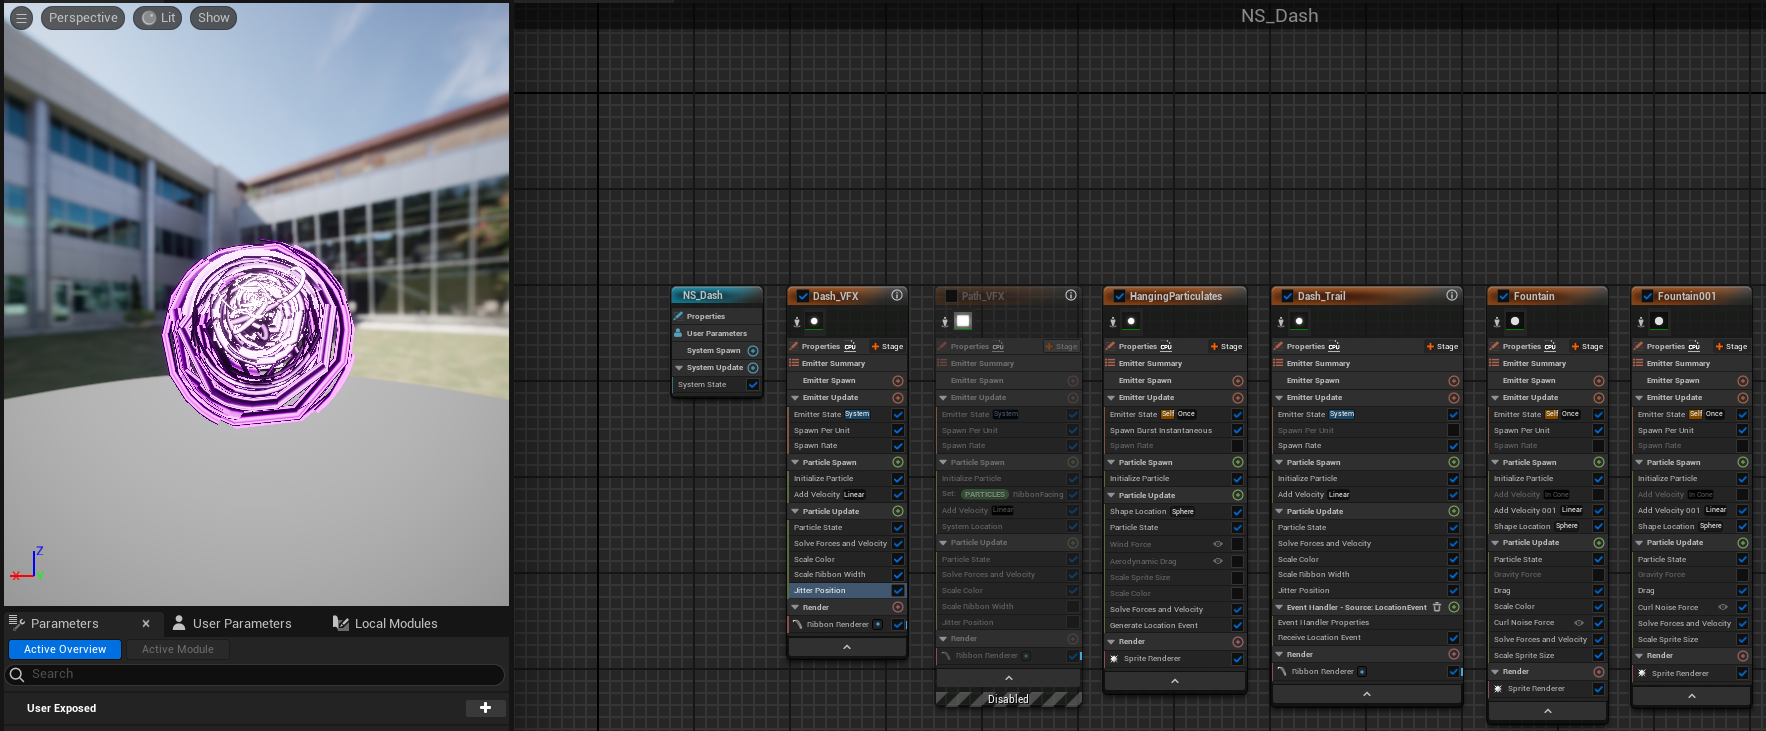The image size is (1766, 731).
Task: Toggle the Fountain001 emitter enabled checkbox
Action: (x=1647, y=296)
